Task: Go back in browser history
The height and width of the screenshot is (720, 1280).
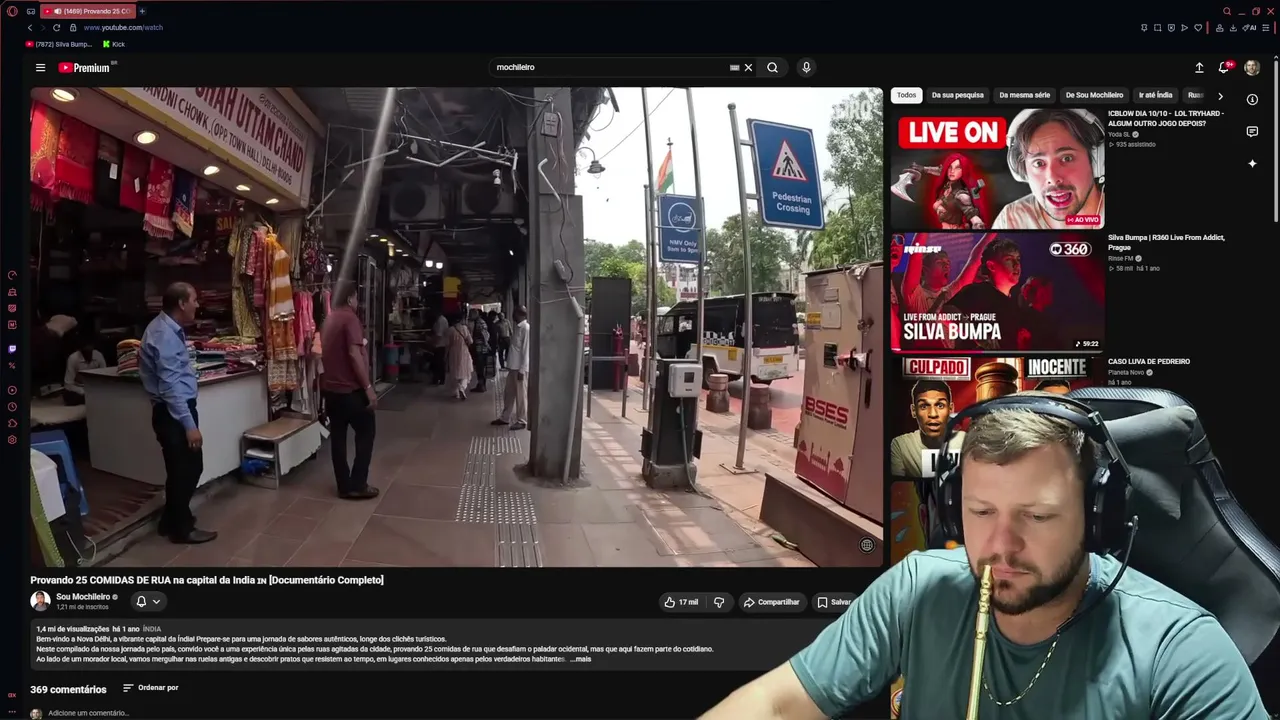Action: pyautogui.click(x=30, y=27)
